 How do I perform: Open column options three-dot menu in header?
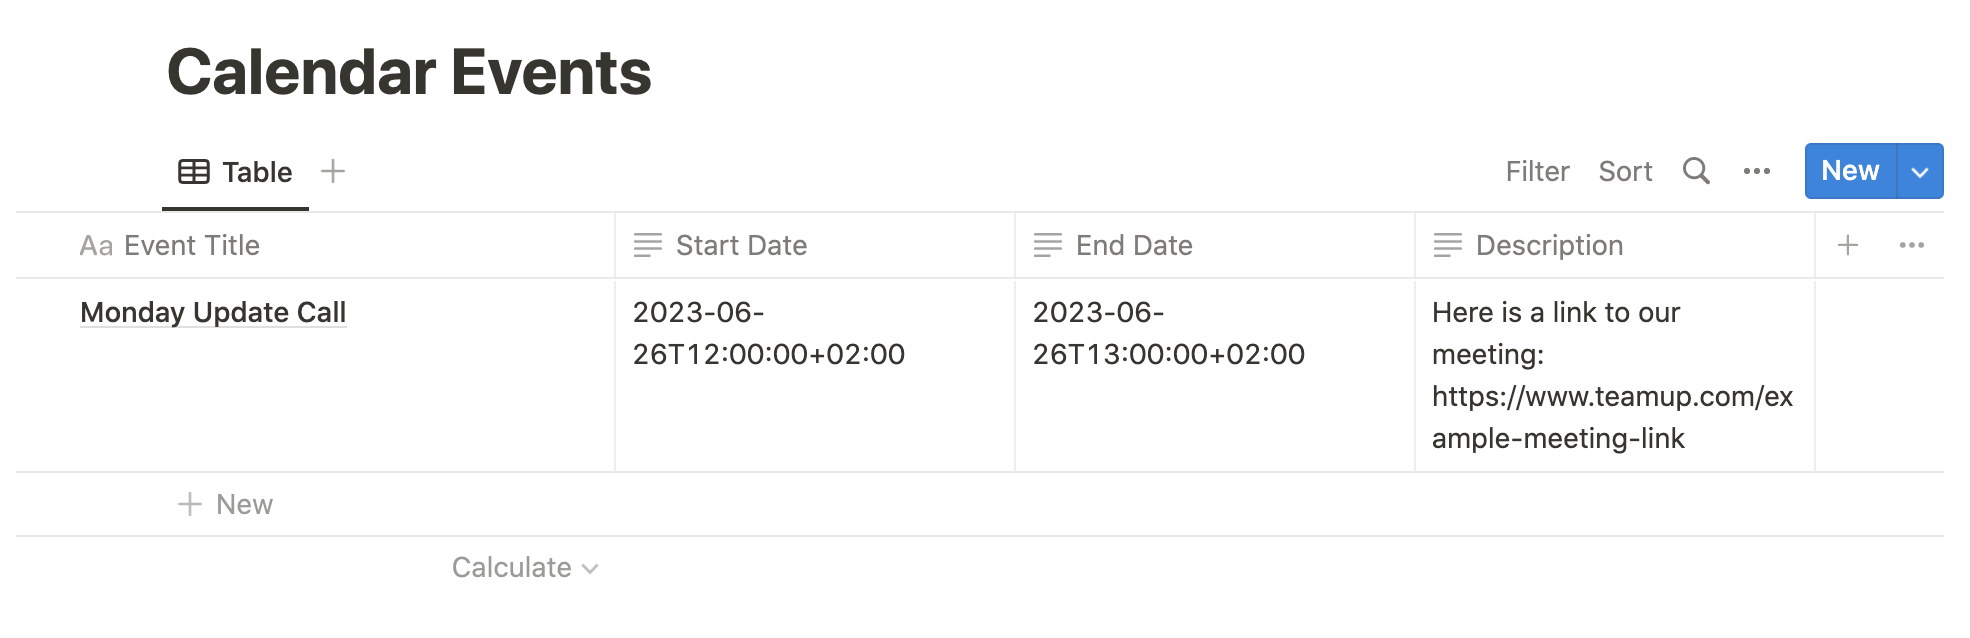tap(1912, 245)
